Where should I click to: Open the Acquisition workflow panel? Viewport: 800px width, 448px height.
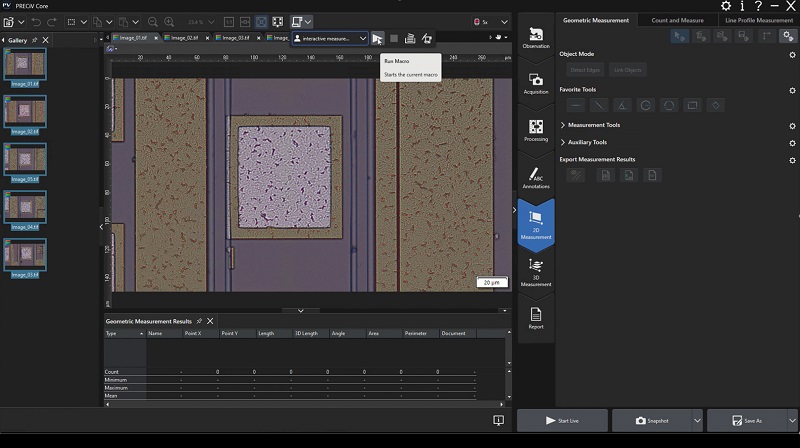536,83
